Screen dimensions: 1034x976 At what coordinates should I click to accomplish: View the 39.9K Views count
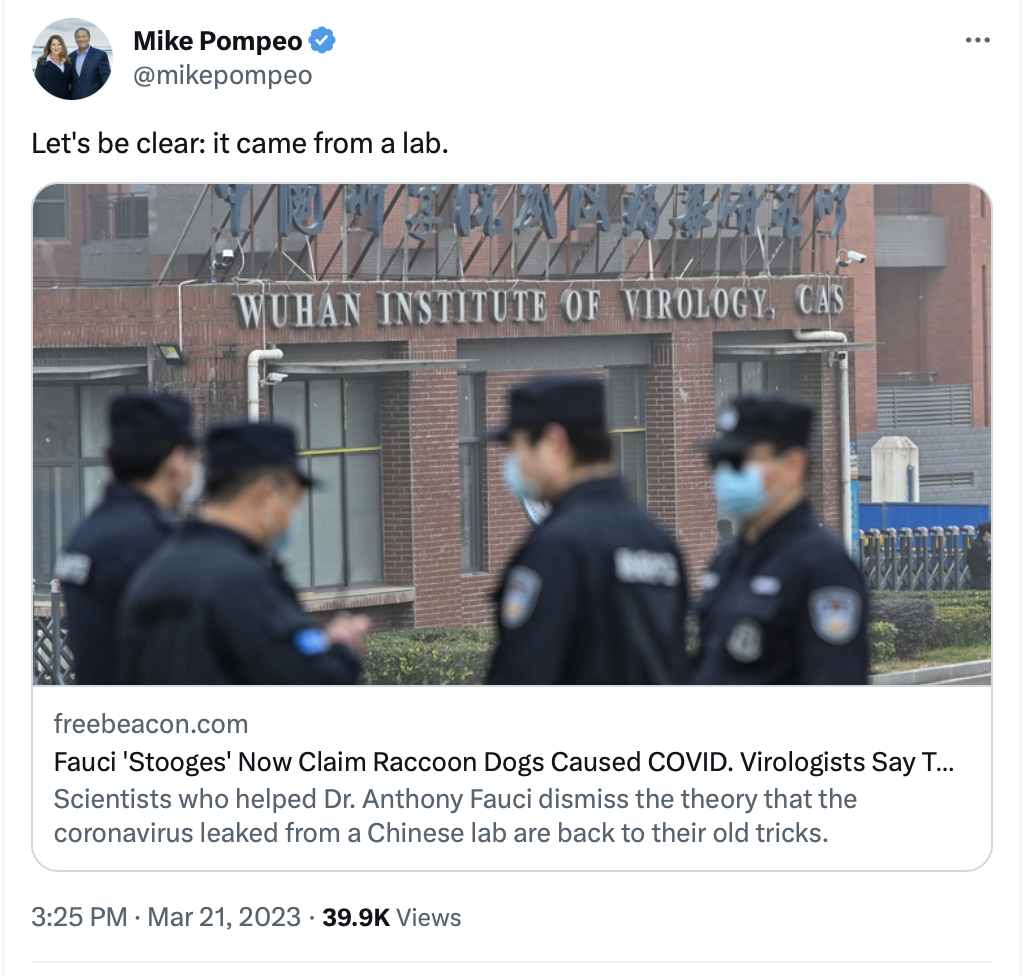(x=392, y=917)
